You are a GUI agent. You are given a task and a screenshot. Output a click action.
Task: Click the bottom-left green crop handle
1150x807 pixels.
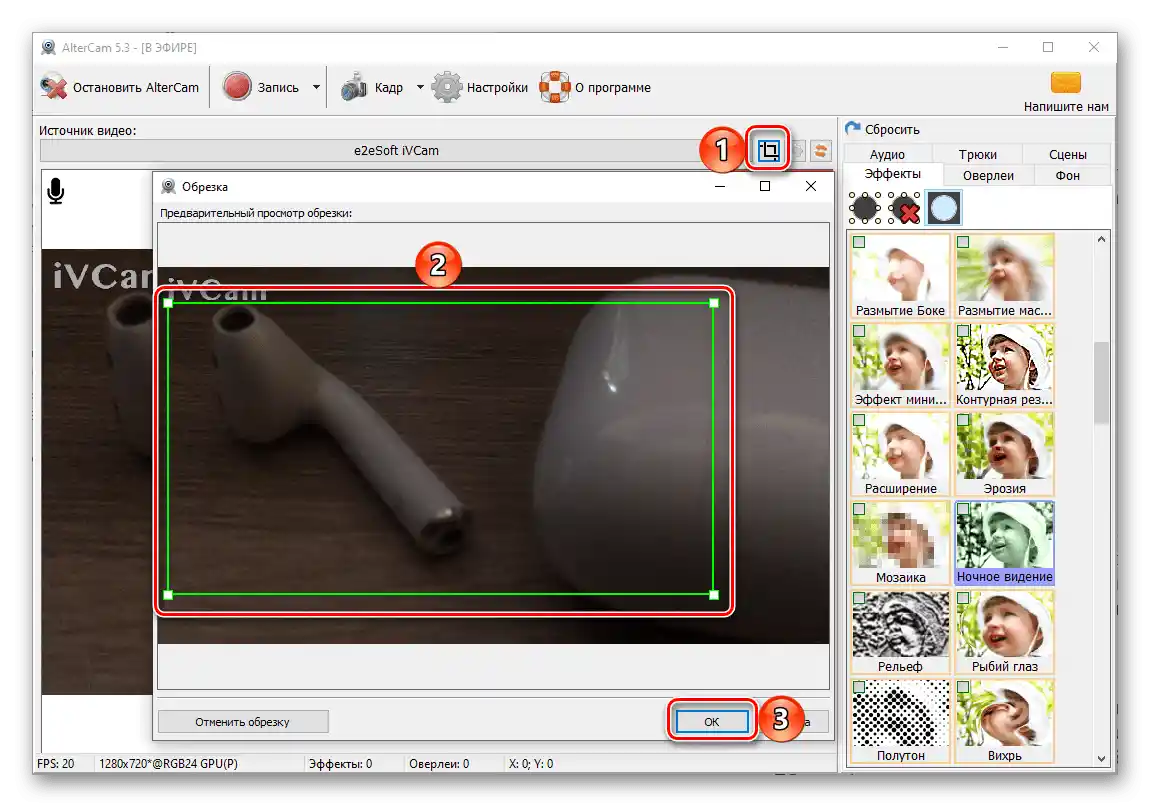[168, 595]
